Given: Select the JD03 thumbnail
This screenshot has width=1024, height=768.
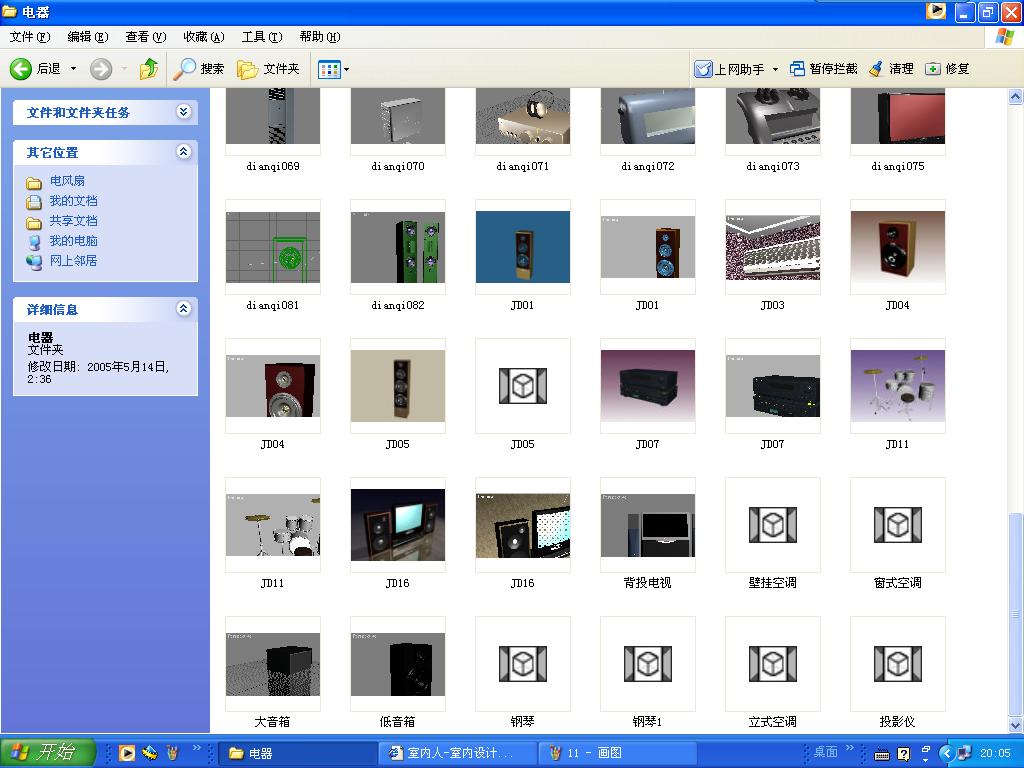Looking at the screenshot, I should pos(773,247).
